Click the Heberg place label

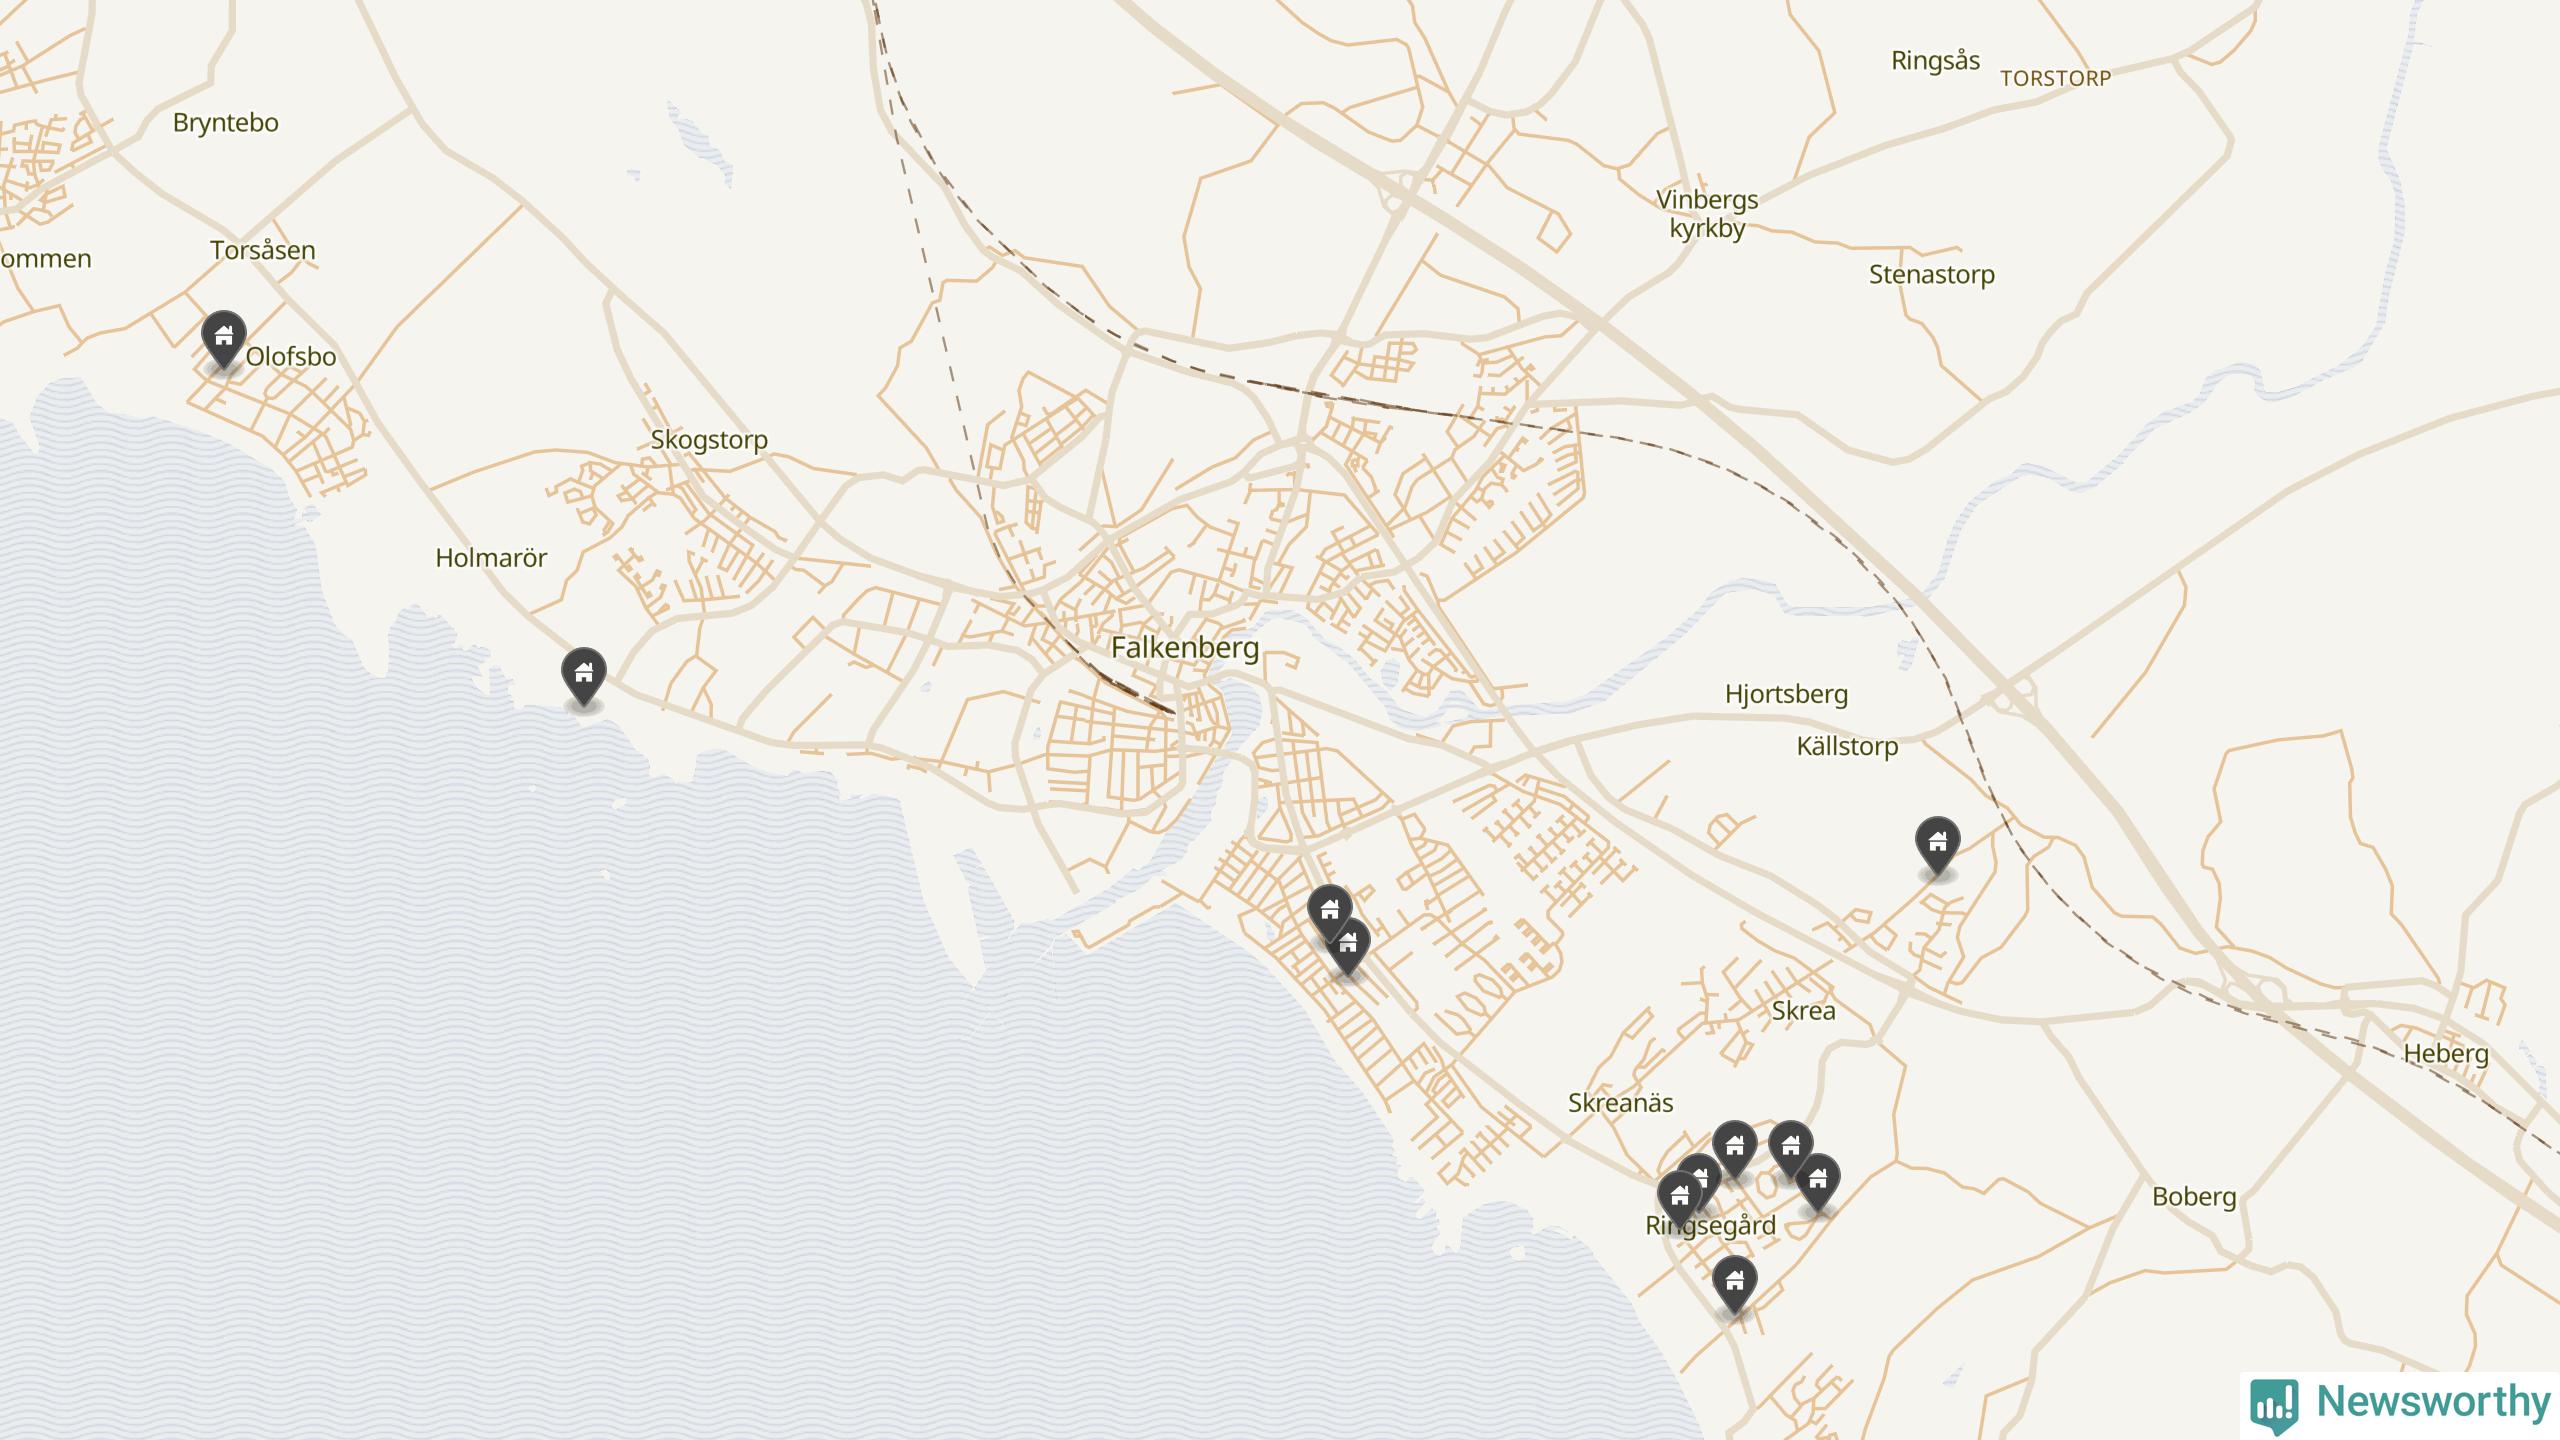(2446, 1053)
